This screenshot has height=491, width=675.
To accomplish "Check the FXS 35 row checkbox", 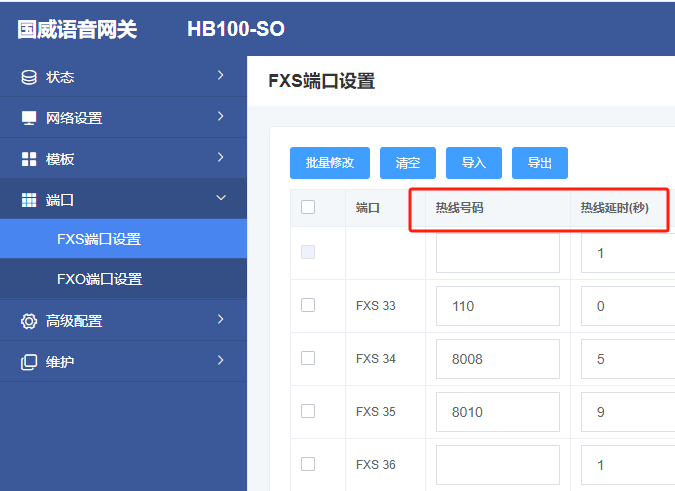I will (308, 411).
